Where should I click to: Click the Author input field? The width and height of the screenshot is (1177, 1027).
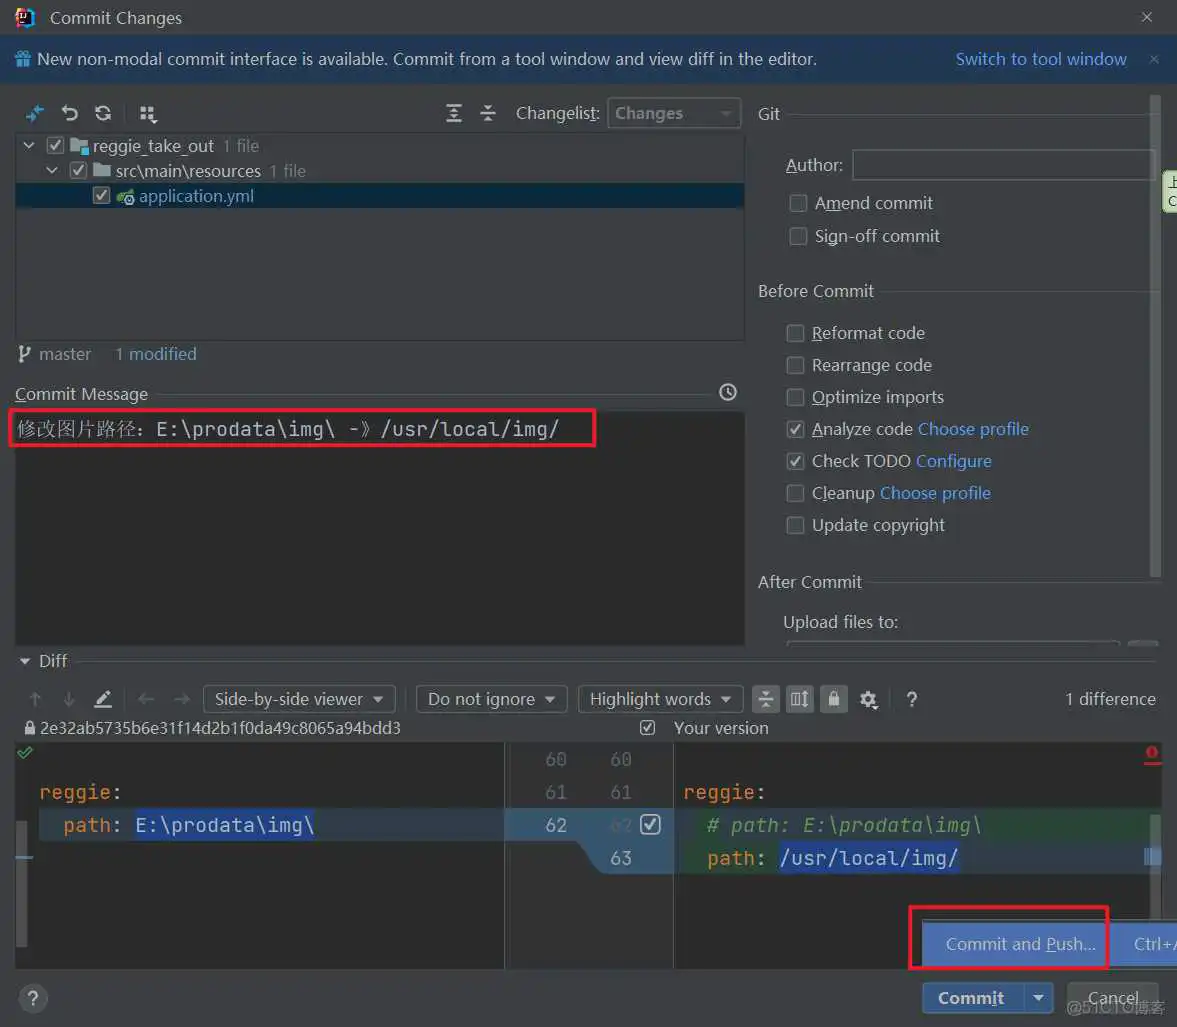(x=1002, y=165)
